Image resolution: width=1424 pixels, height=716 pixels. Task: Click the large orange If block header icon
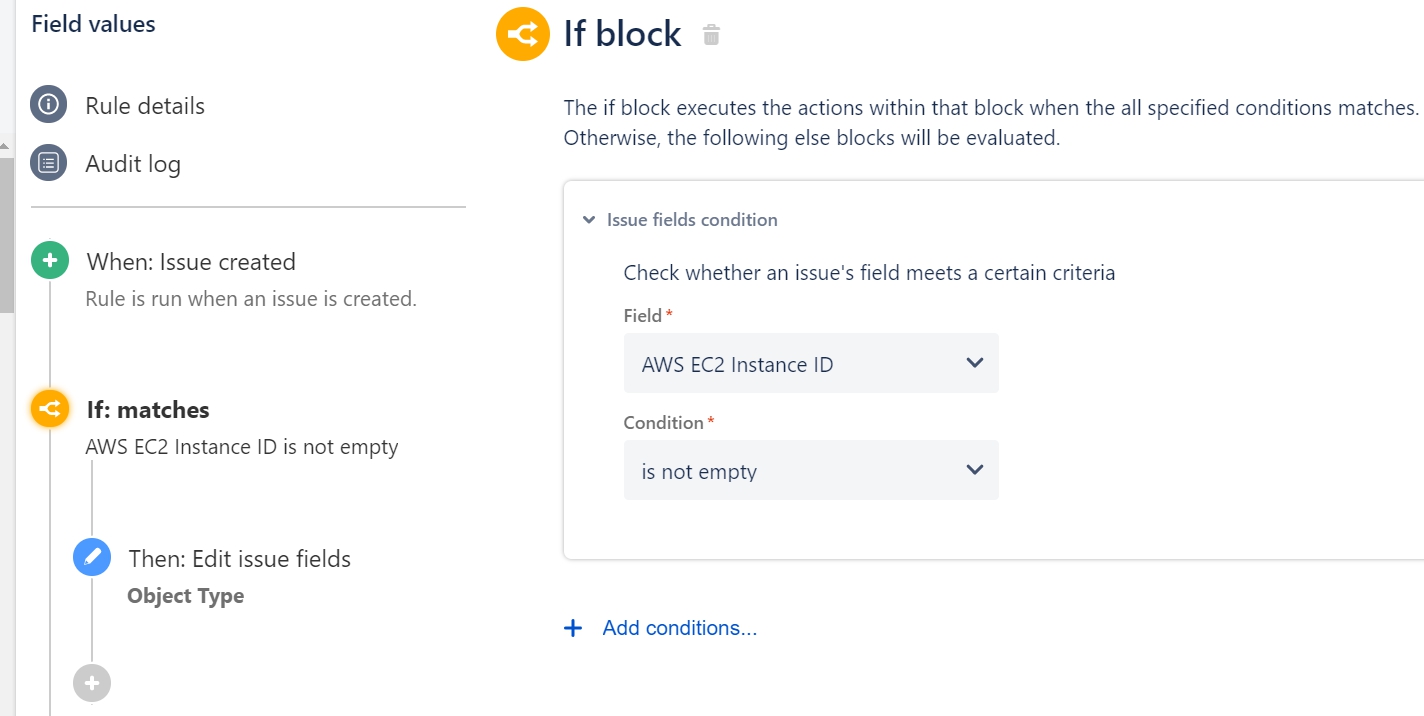tap(523, 34)
